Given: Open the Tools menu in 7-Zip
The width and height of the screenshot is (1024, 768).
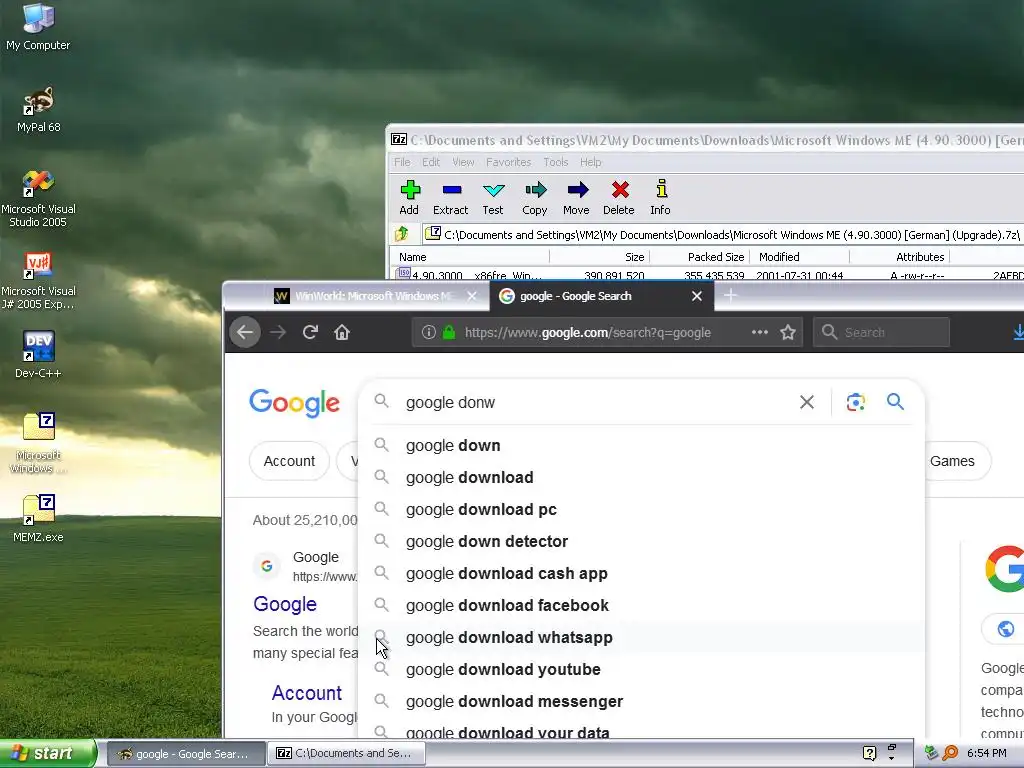Looking at the screenshot, I should tap(556, 162).
